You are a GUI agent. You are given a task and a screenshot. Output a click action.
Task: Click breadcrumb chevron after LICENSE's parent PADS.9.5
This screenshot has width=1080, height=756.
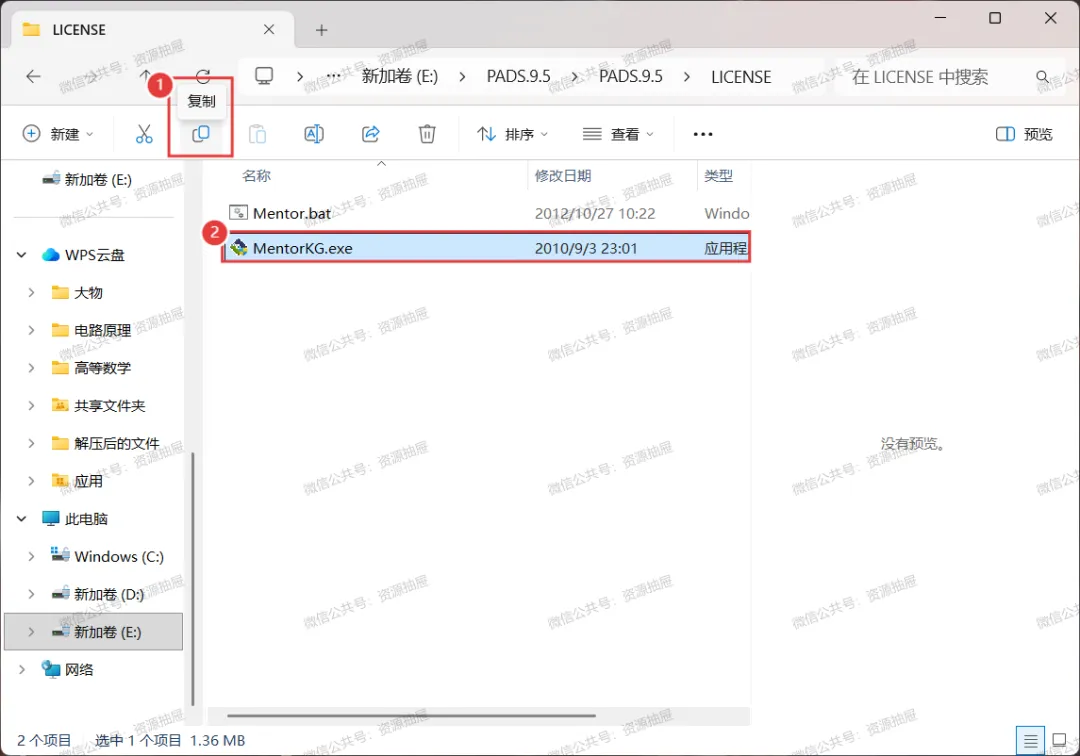coord(686,76)
